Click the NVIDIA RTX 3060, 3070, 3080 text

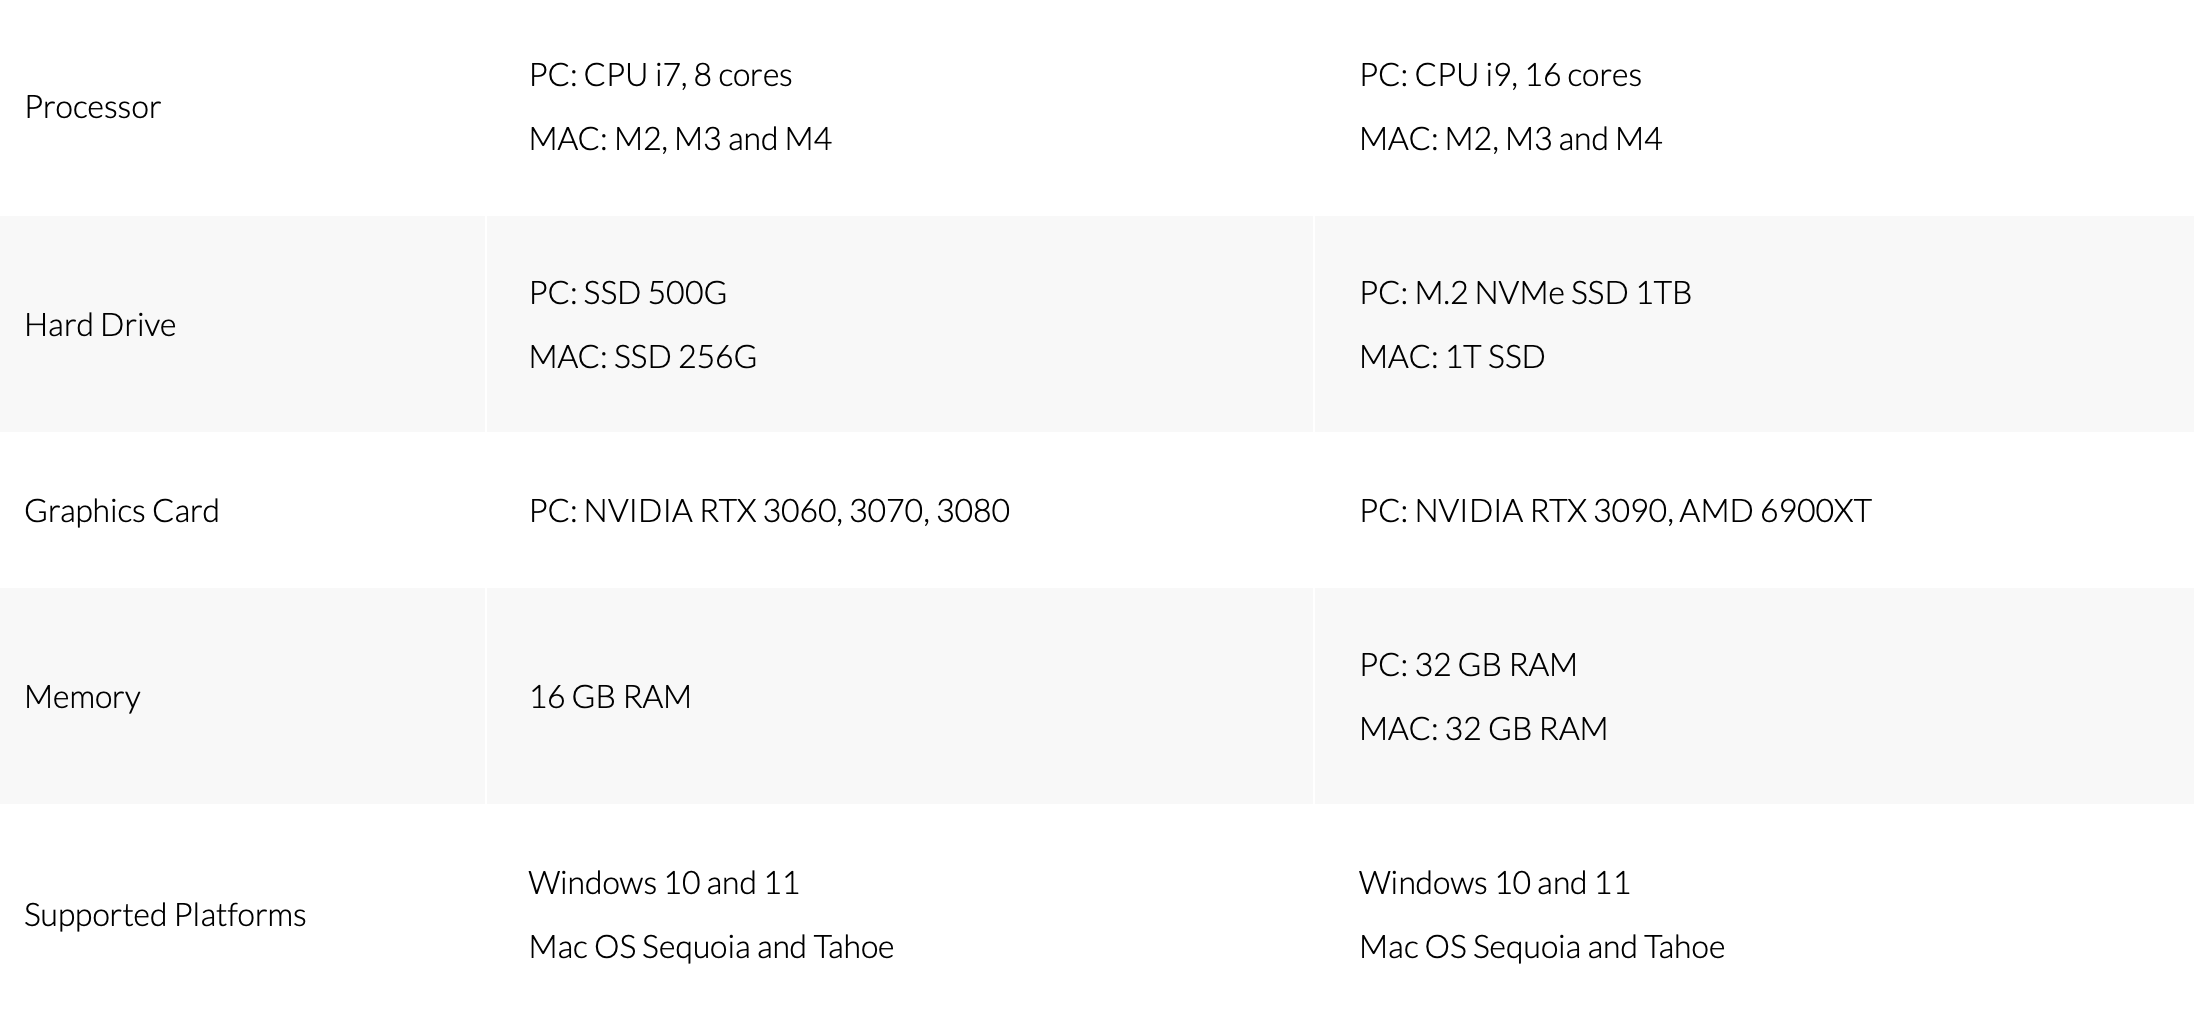click(769, 511)
